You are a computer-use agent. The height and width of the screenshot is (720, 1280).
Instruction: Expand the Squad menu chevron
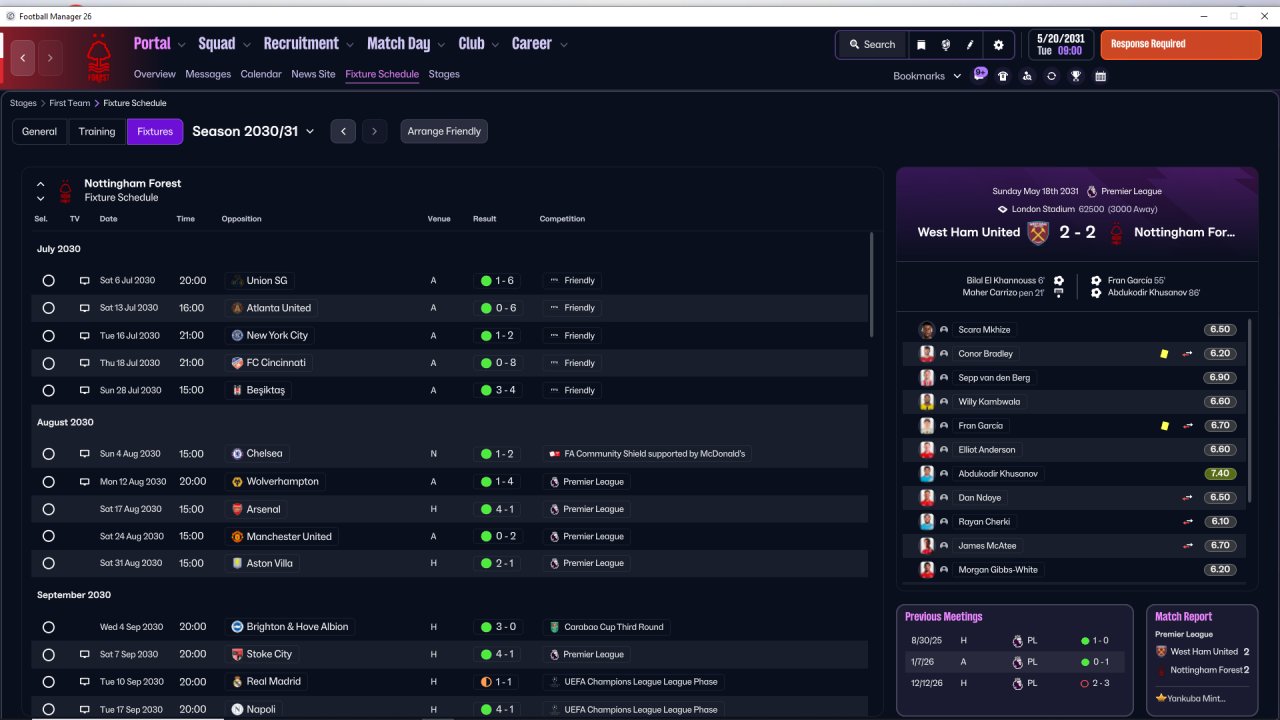[246, 45]
